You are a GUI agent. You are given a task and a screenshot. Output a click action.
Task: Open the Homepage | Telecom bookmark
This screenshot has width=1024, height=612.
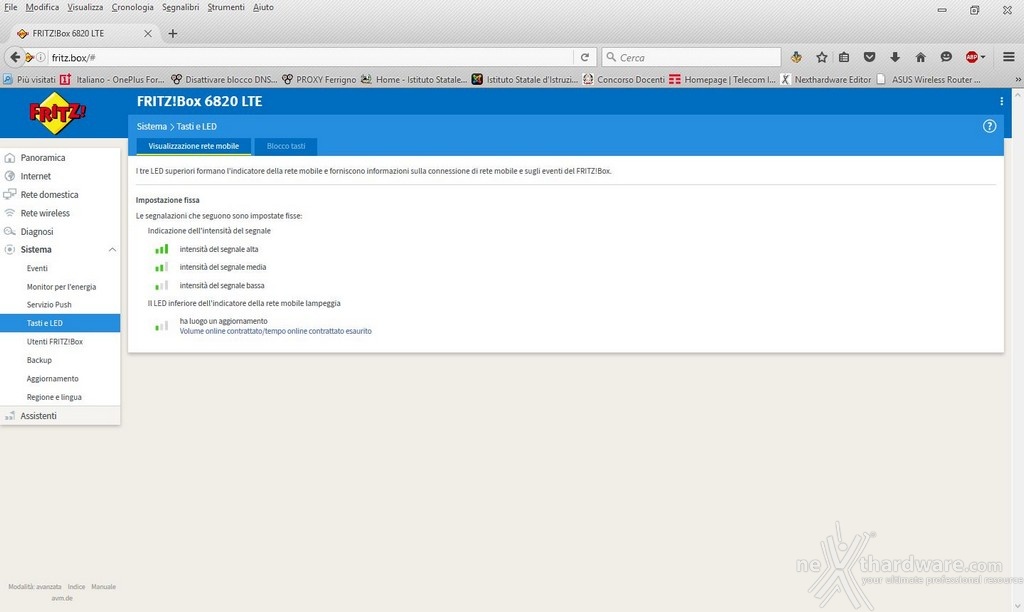click(x=722, y=80)
